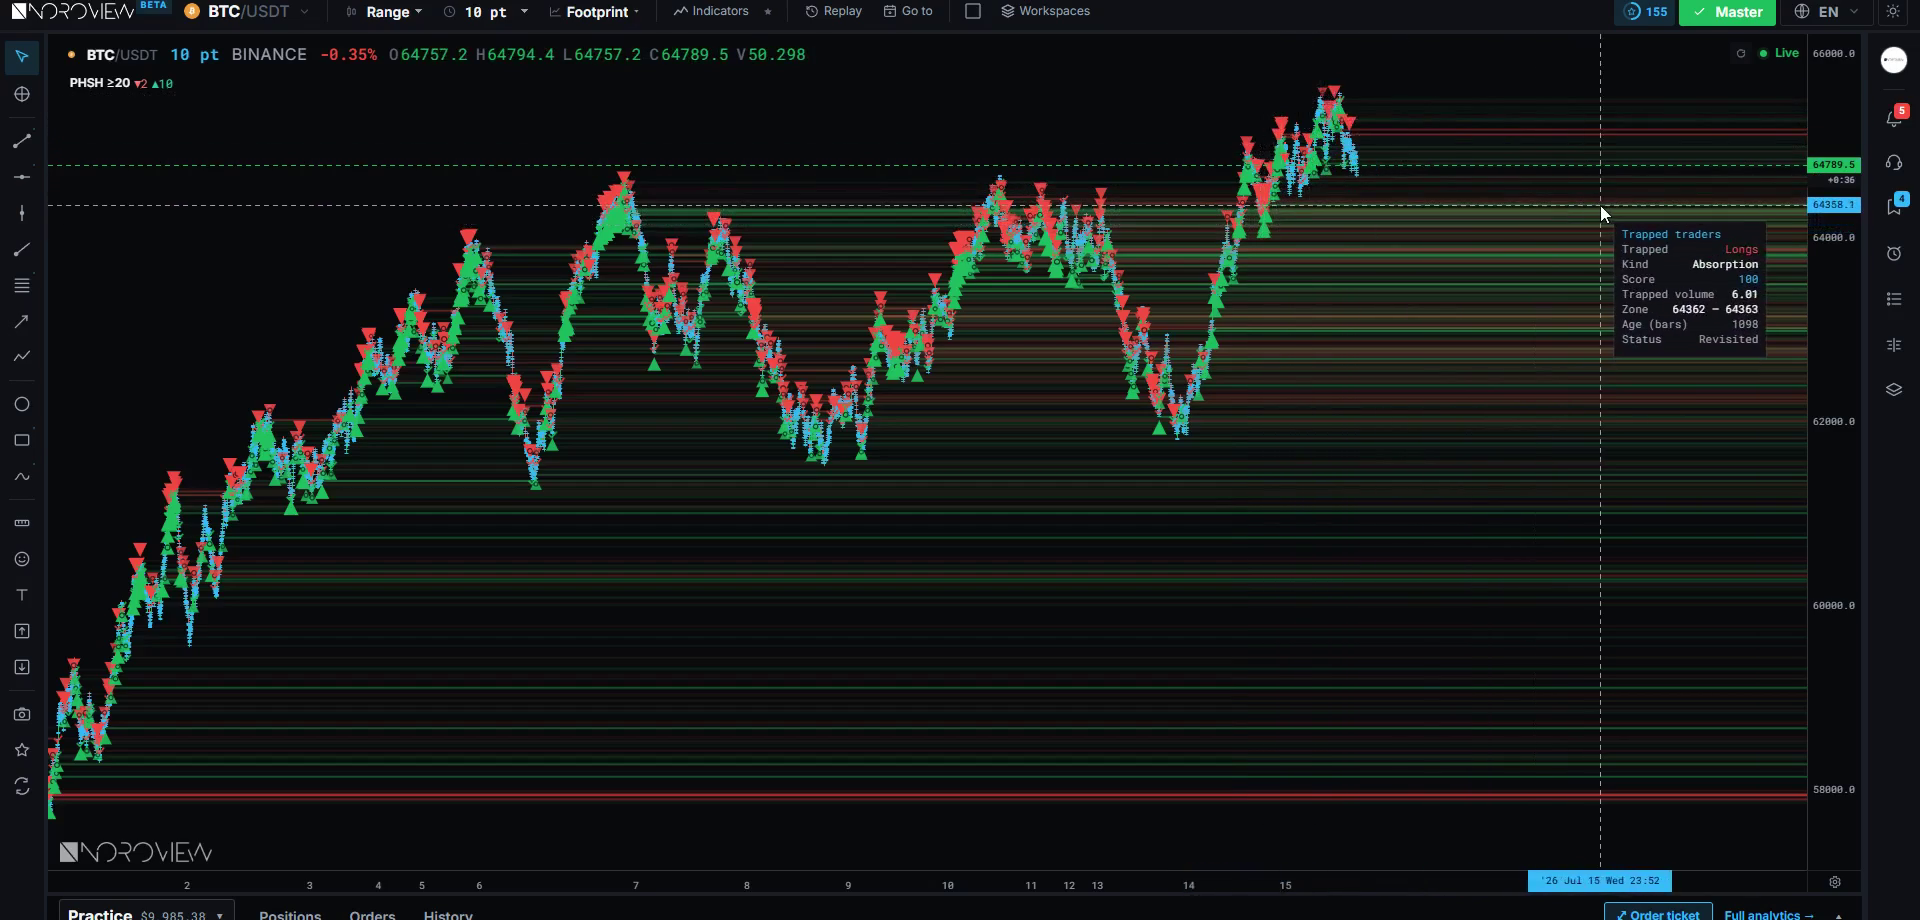Switch to the Orders tab
This screenshot has width=1920, height=920.
click(372, 915)
